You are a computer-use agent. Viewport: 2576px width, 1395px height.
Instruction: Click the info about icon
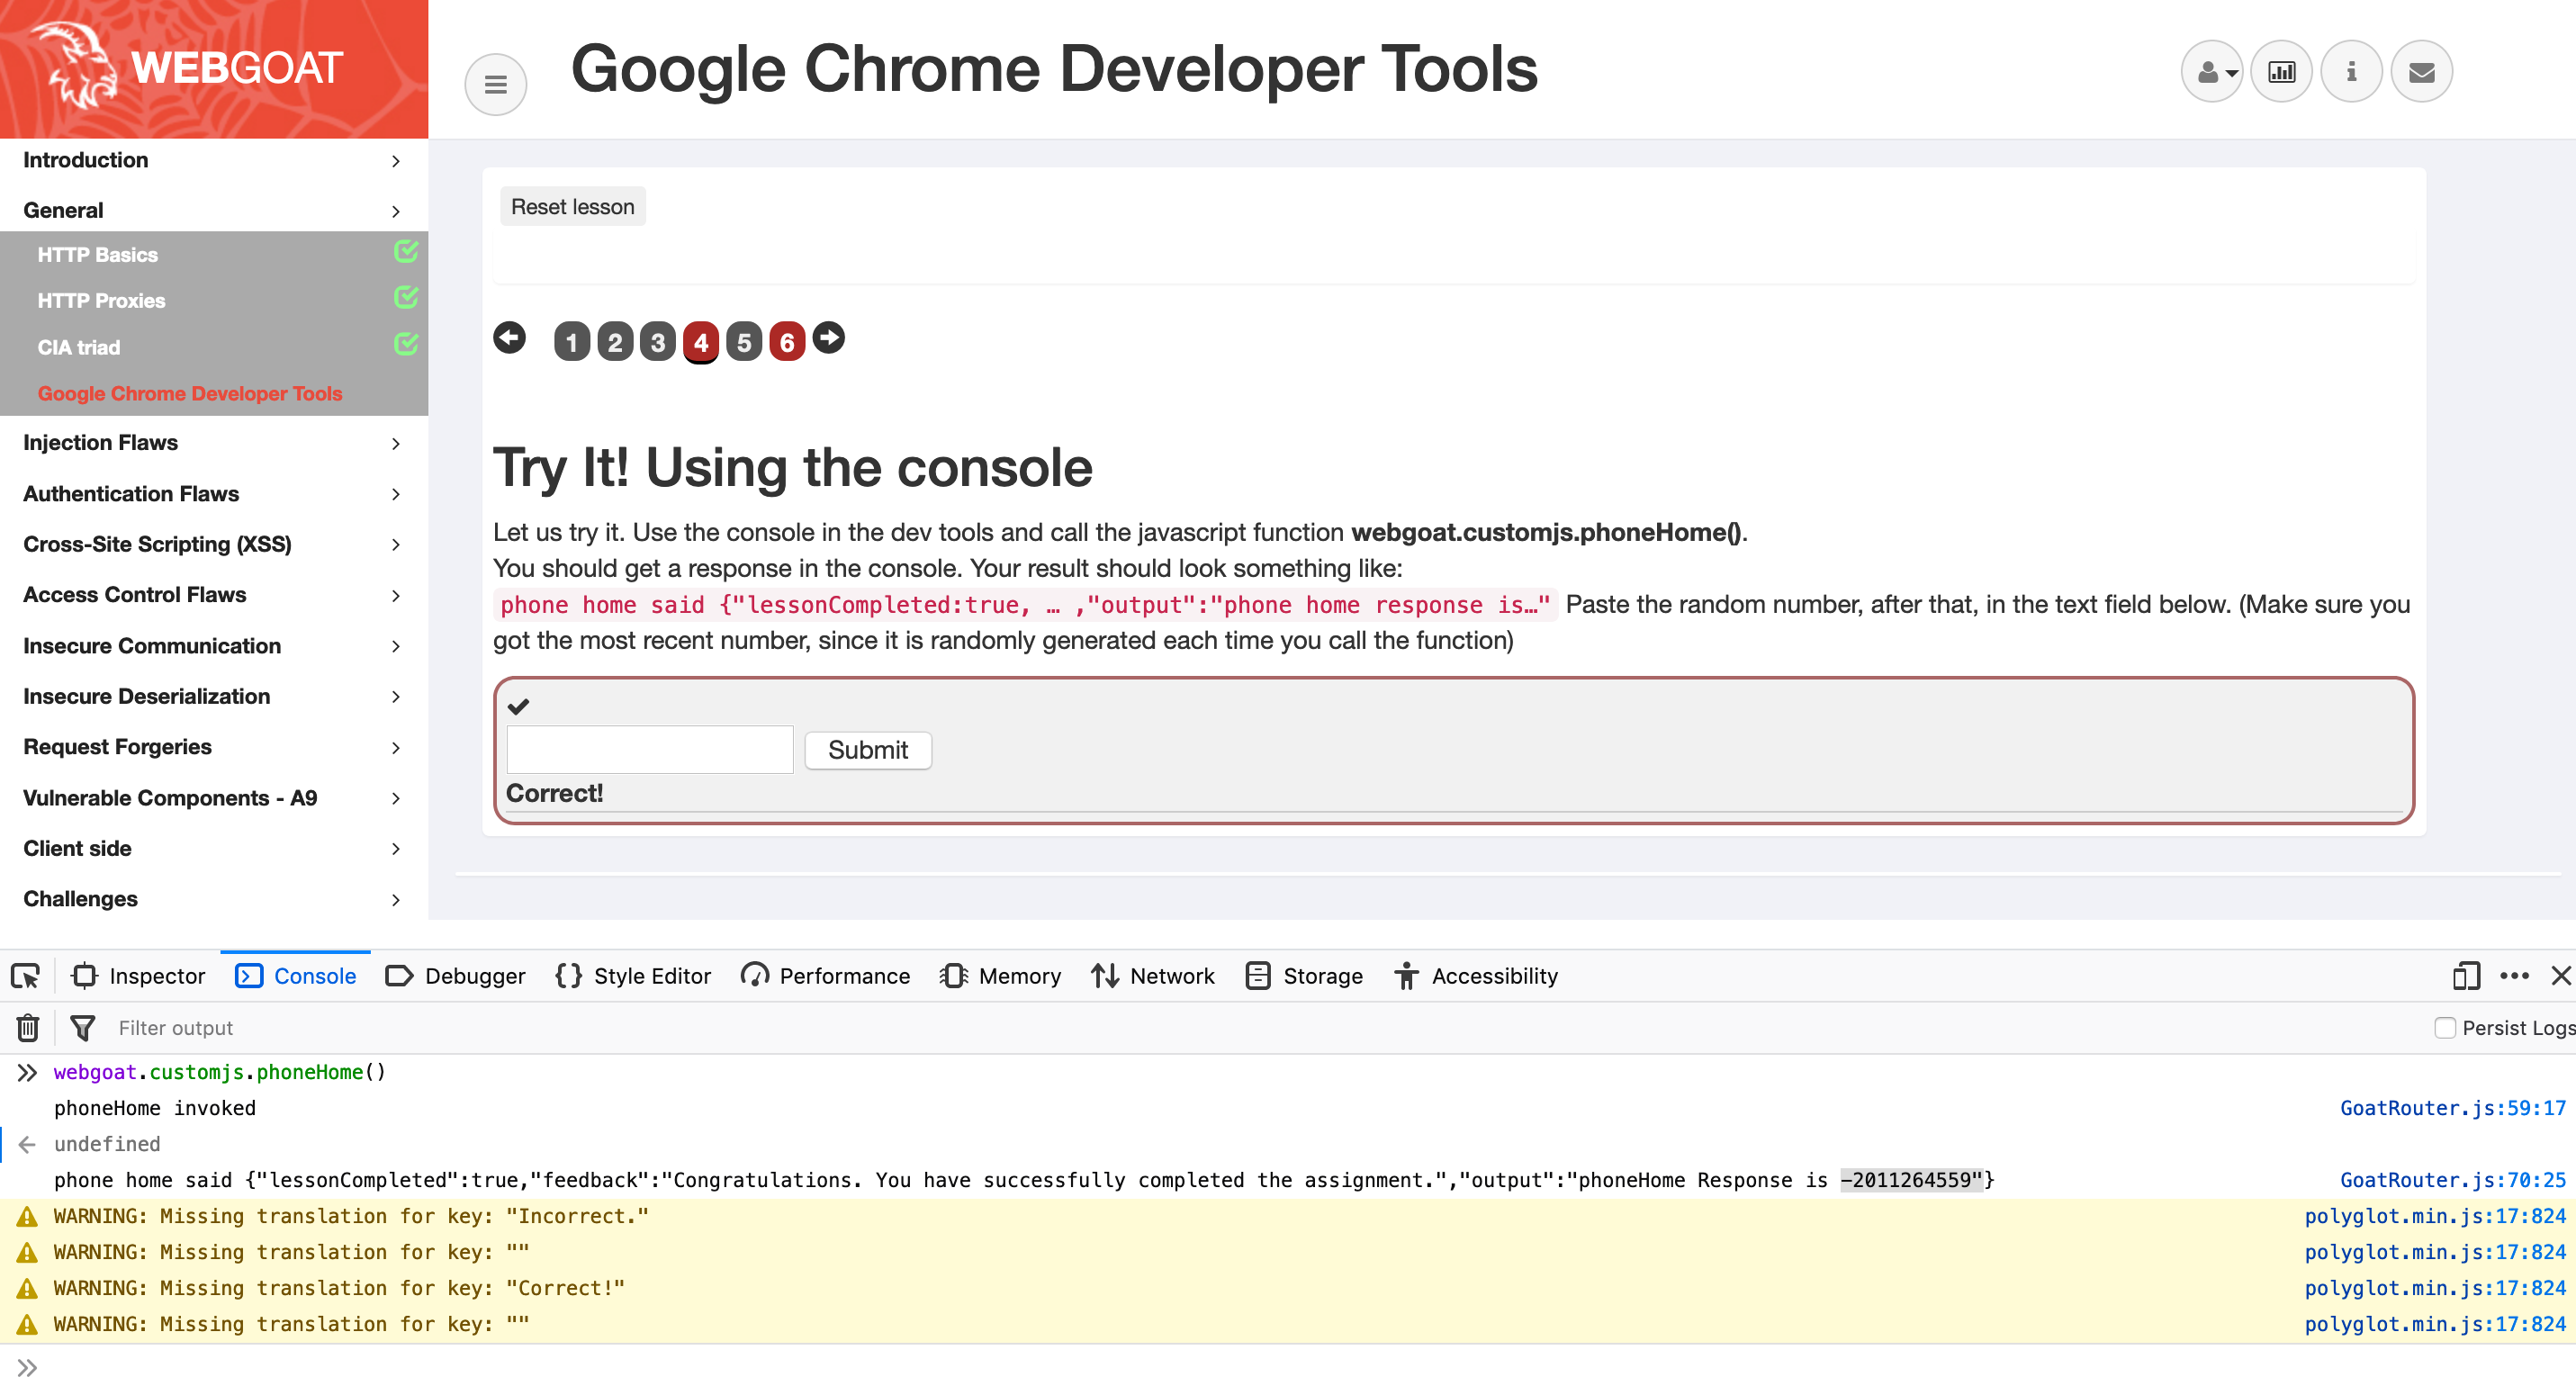click(x=2351, y=72)
